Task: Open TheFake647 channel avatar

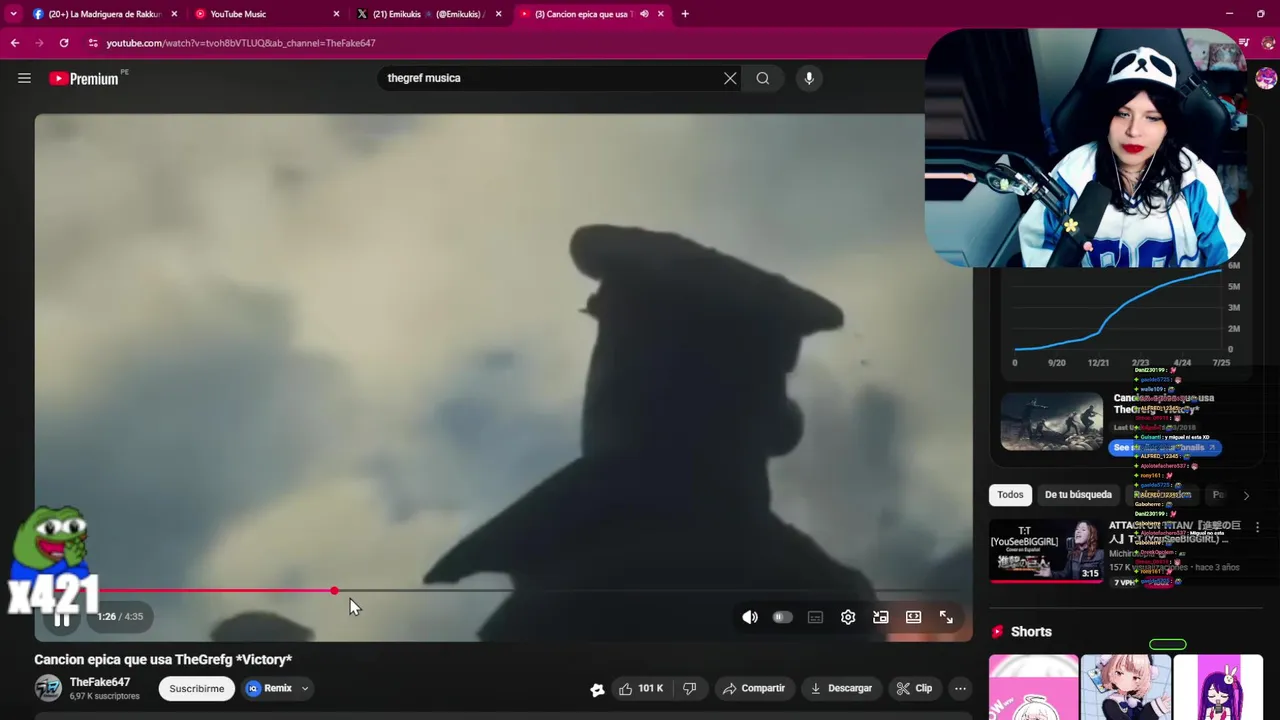Action: click(48, 688)
